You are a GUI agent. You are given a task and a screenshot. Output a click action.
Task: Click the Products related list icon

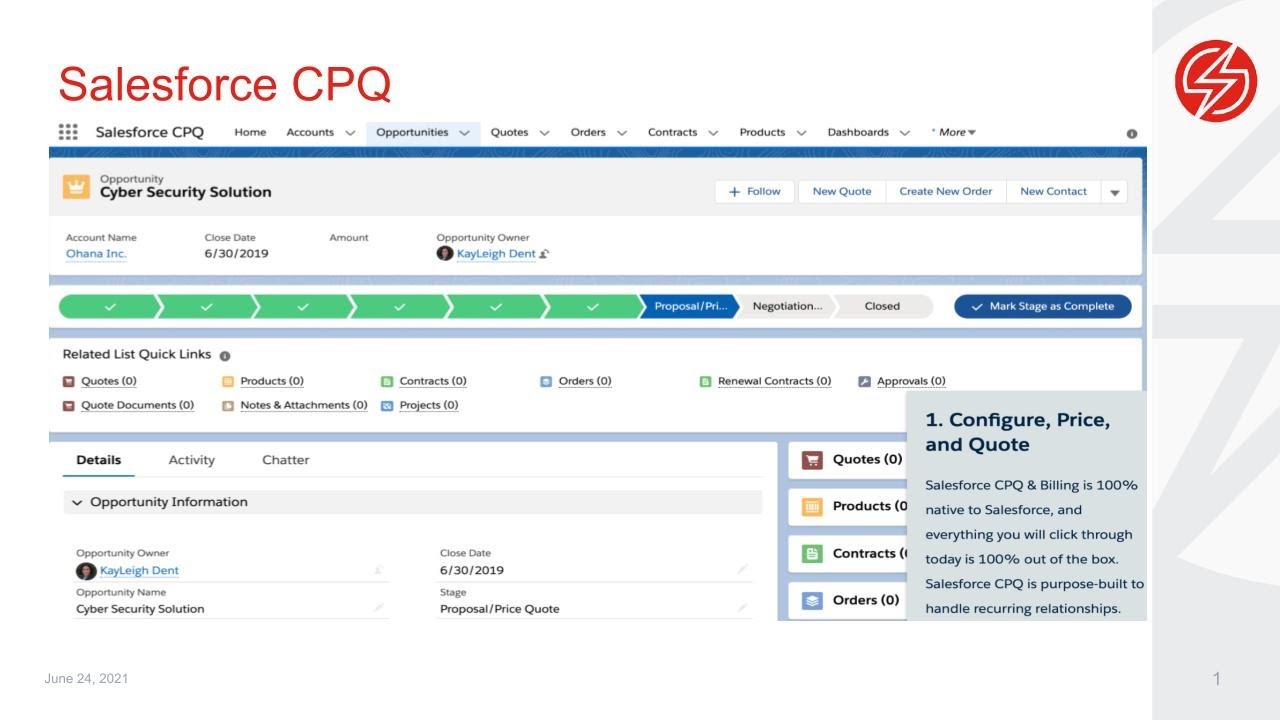coord(813,507)
